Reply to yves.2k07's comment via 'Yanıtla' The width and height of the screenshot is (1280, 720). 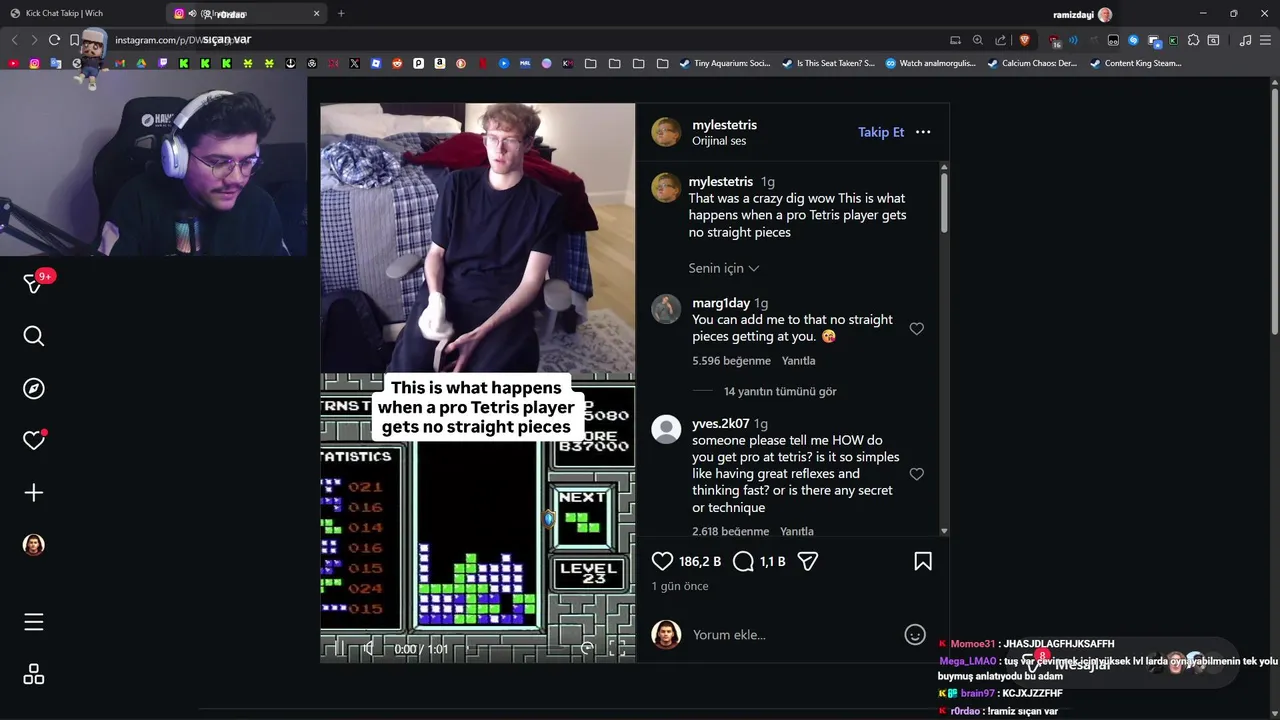[x=797, y=531]
